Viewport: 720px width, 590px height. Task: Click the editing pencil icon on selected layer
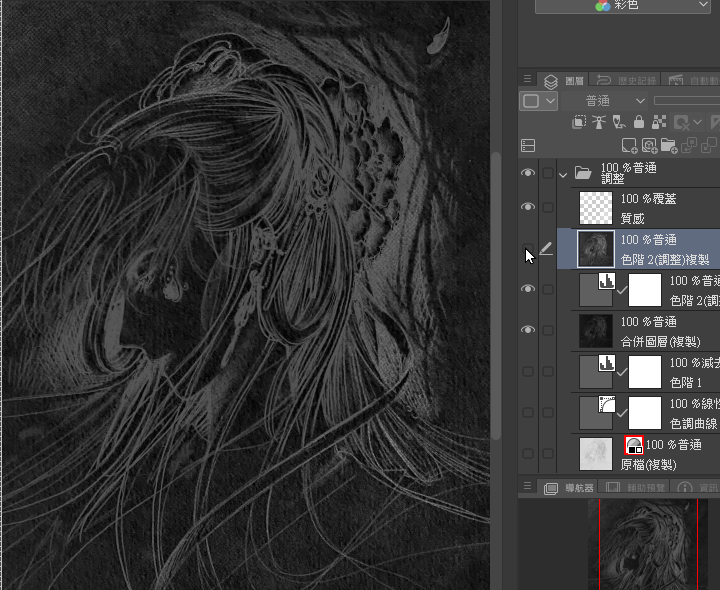point(546,249)
